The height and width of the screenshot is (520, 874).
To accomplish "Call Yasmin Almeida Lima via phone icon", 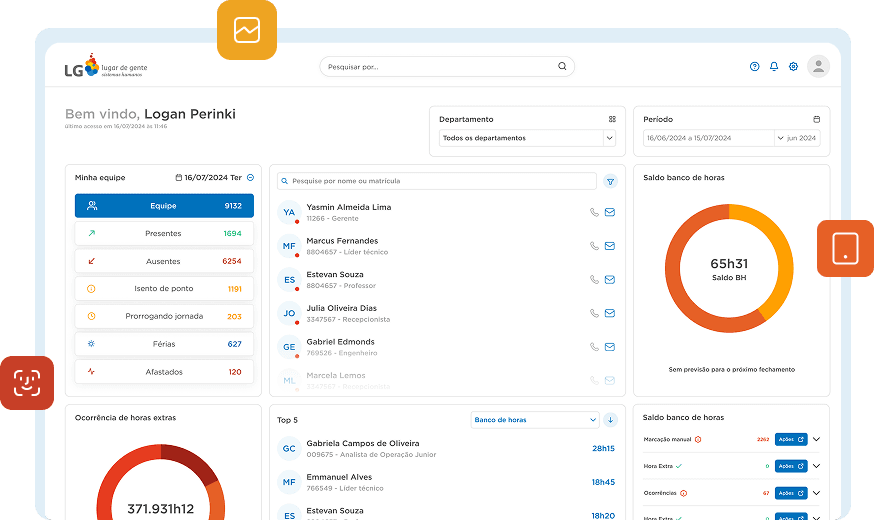I will pos(594,212).
